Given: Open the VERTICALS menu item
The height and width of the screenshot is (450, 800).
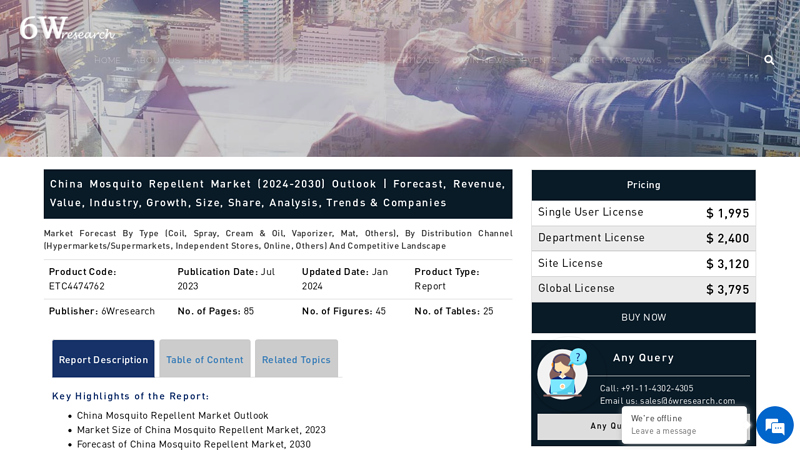Looking at the screenshot, I should [416, 60].
